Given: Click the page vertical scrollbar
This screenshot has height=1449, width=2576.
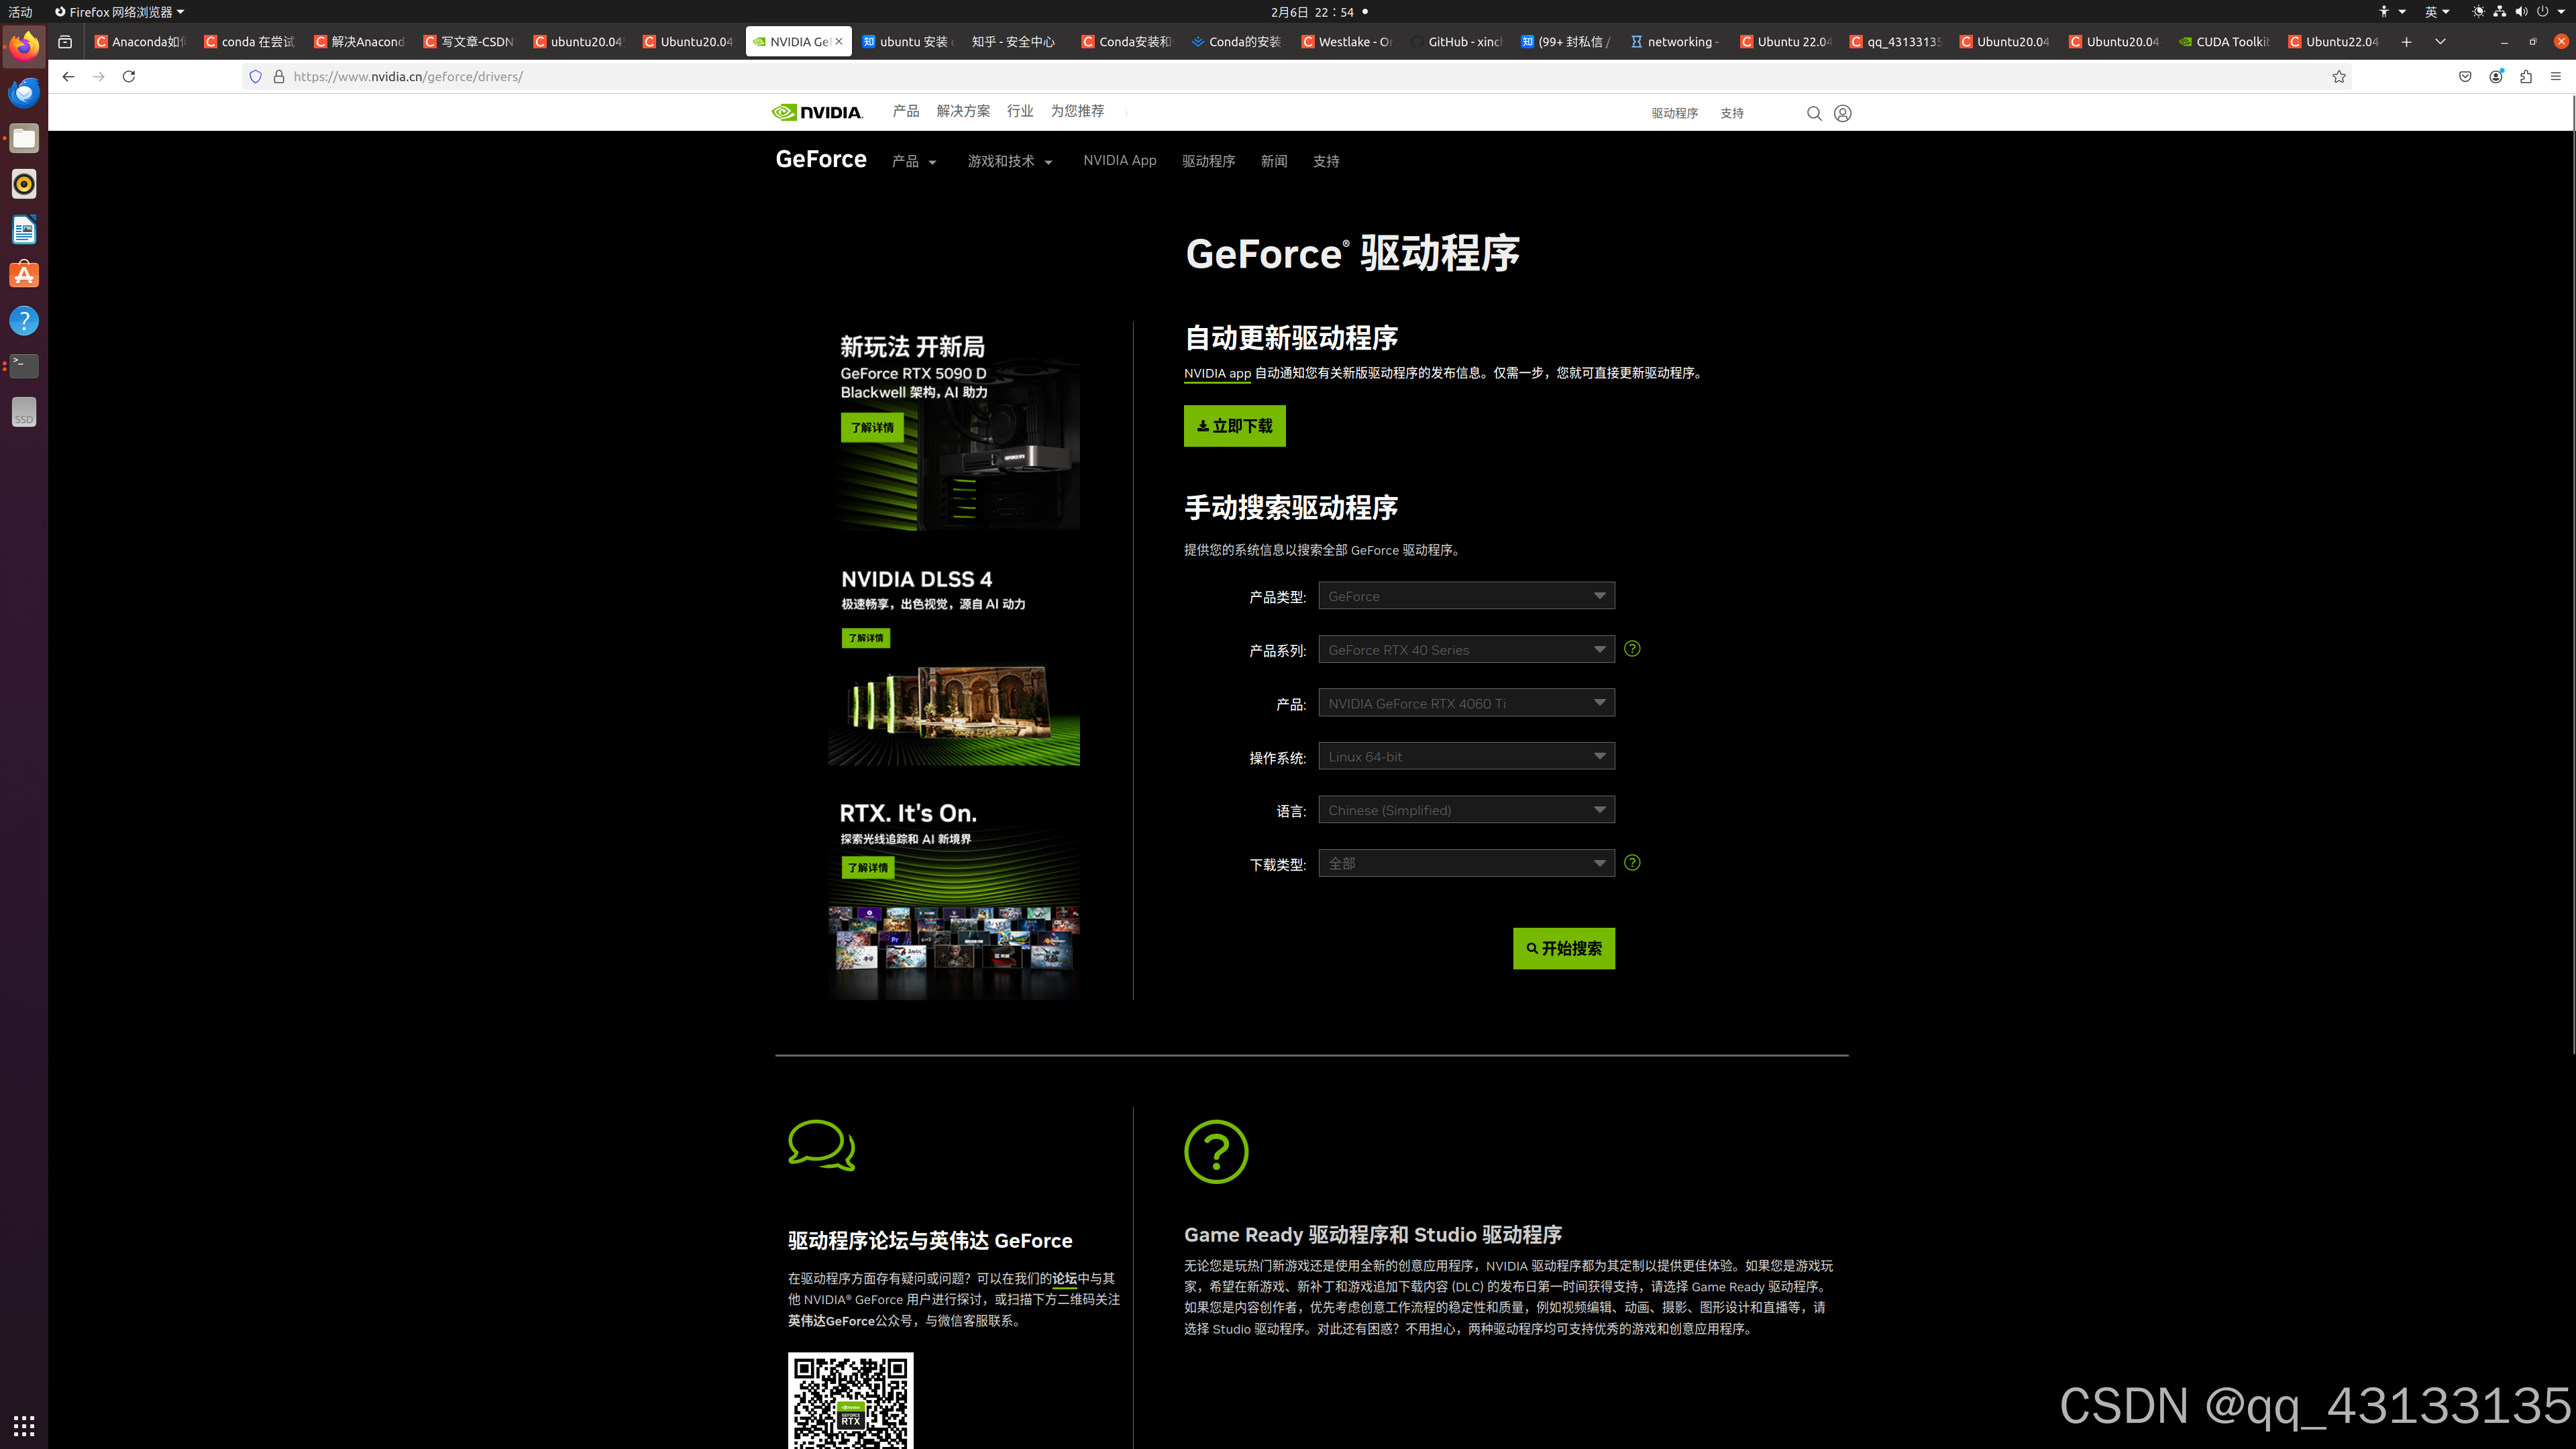Looking at the screenshot, I should coord(2572,575).
